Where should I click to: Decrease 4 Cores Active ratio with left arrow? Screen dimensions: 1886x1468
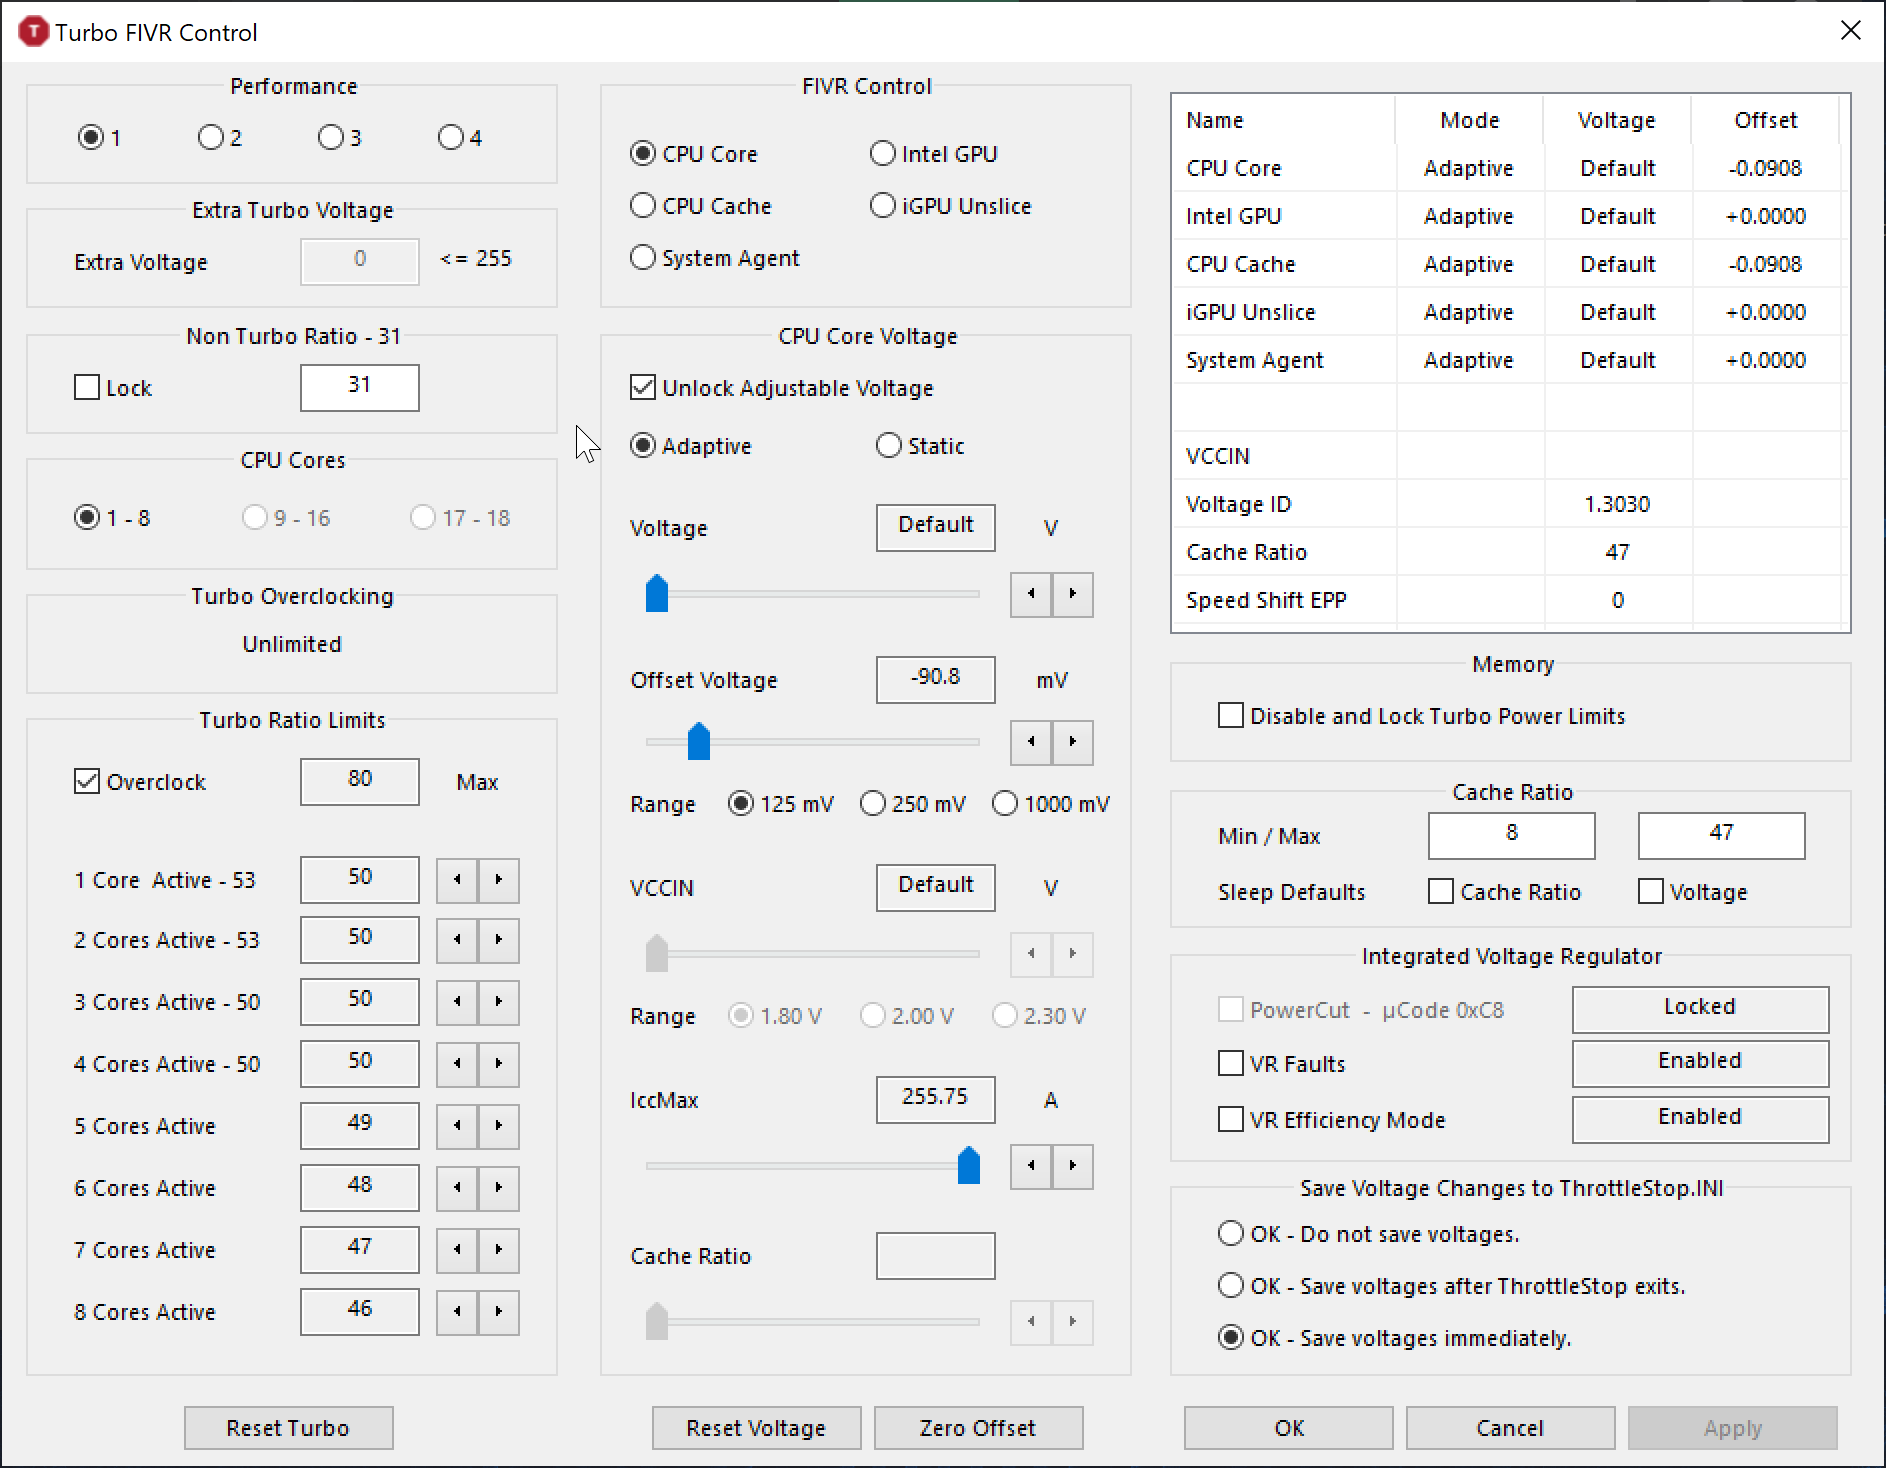point(457,1064)
